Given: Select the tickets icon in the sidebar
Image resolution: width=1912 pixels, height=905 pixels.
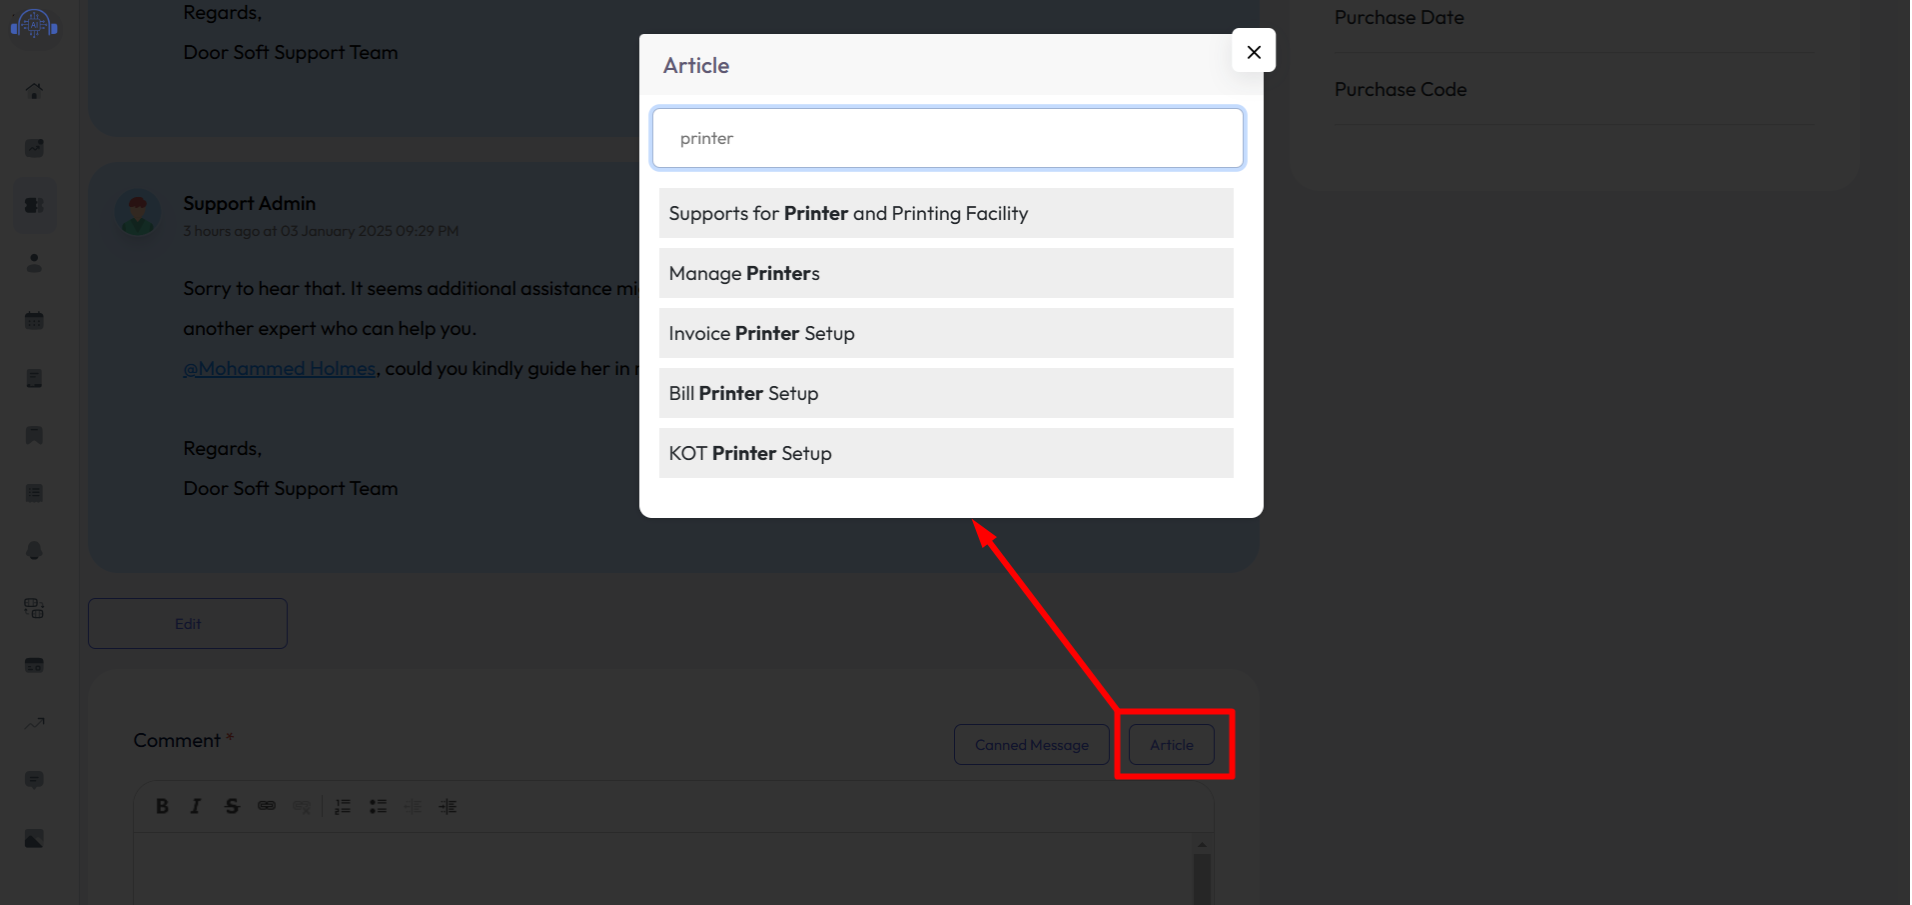Looking at the screenshot, I should (x=34, y=205).
